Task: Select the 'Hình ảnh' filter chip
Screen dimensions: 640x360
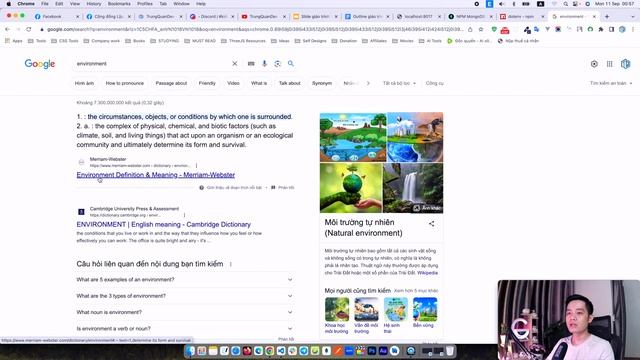Action: (84, 83)
